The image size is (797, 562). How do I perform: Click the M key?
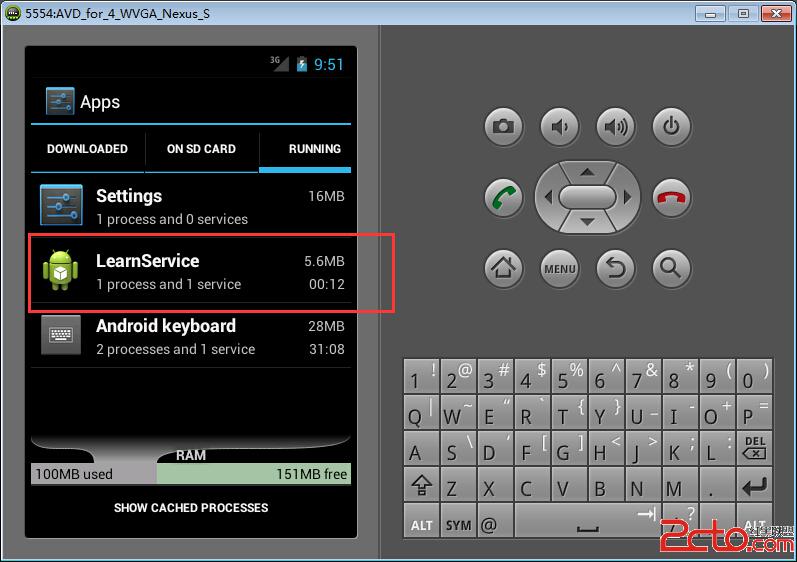tap(680, 484)
